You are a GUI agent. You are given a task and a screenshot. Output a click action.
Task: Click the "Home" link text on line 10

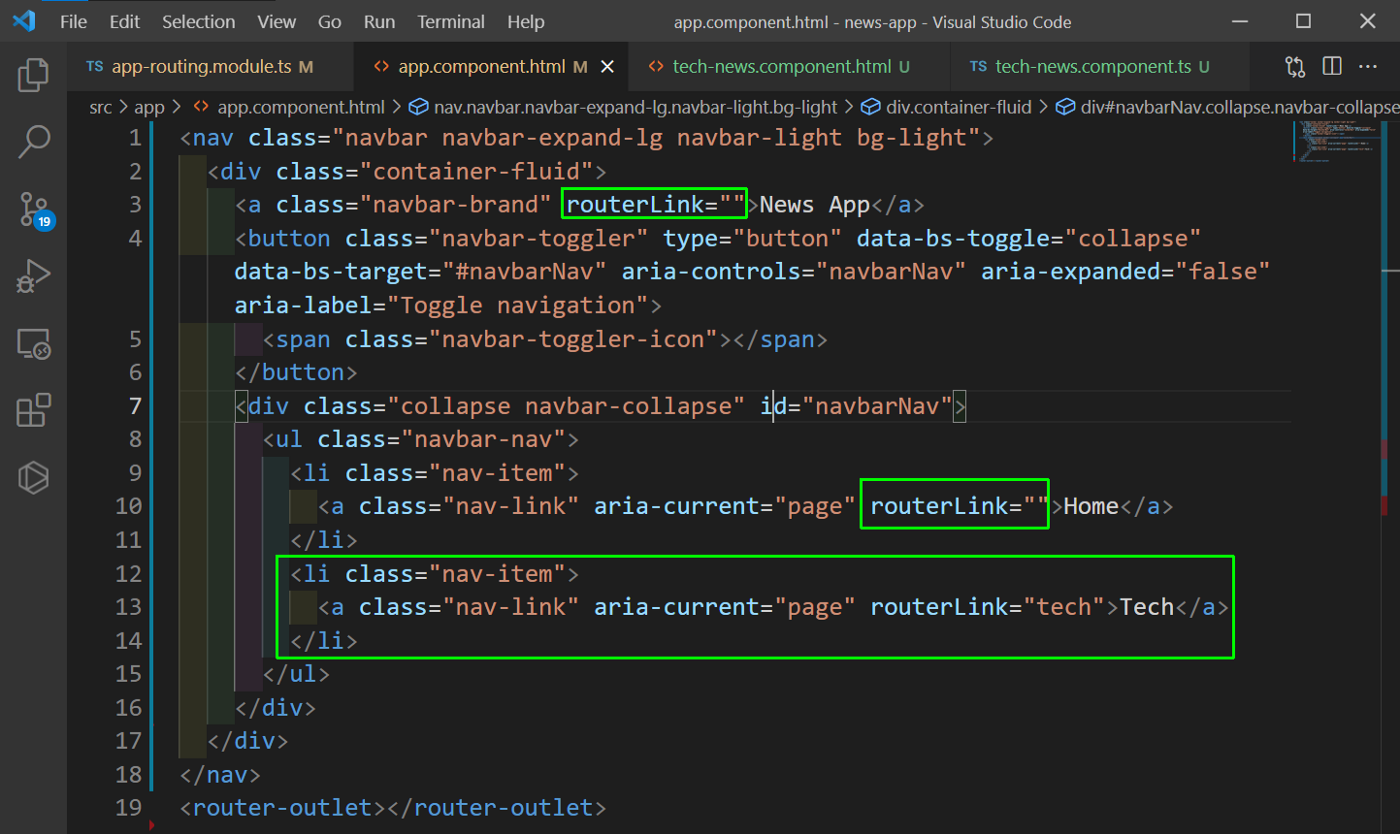click(1091, 506)
